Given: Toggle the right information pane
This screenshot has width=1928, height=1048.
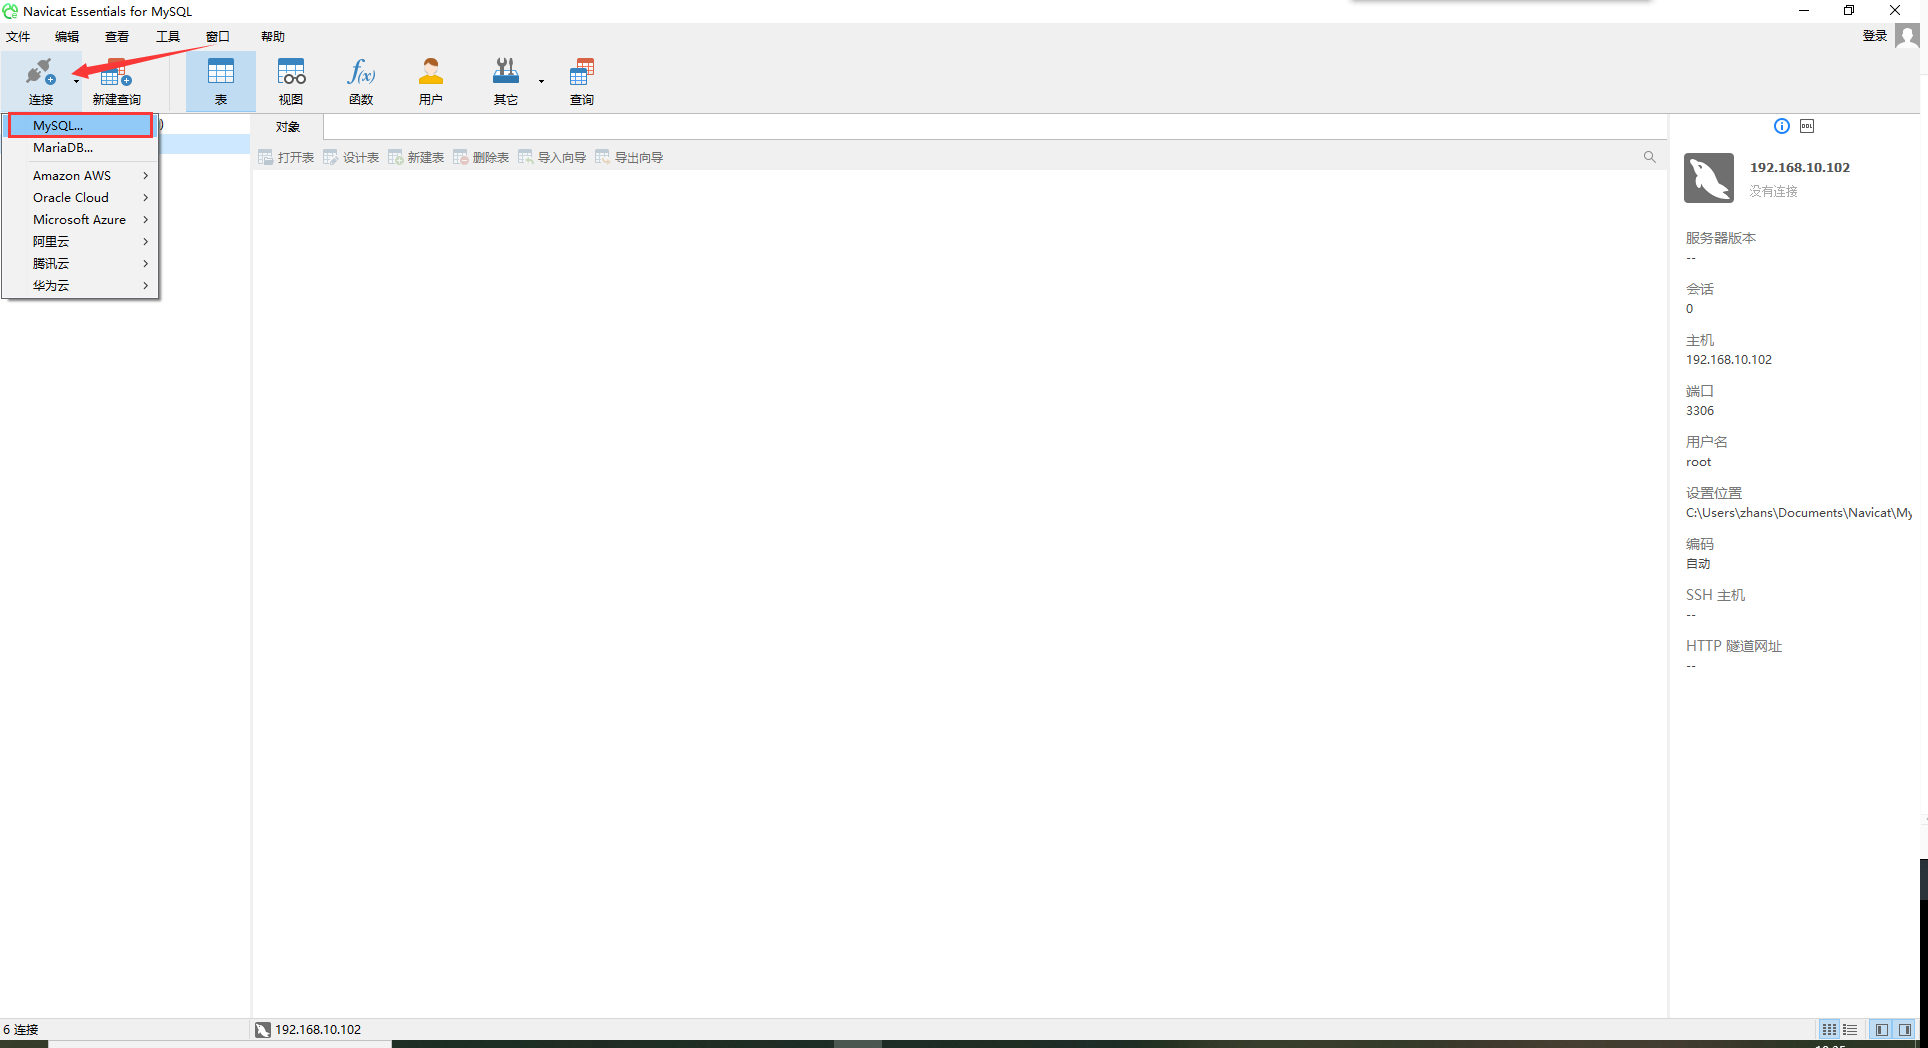Looking at the screenshot, I should [x=1905, y=1029].
